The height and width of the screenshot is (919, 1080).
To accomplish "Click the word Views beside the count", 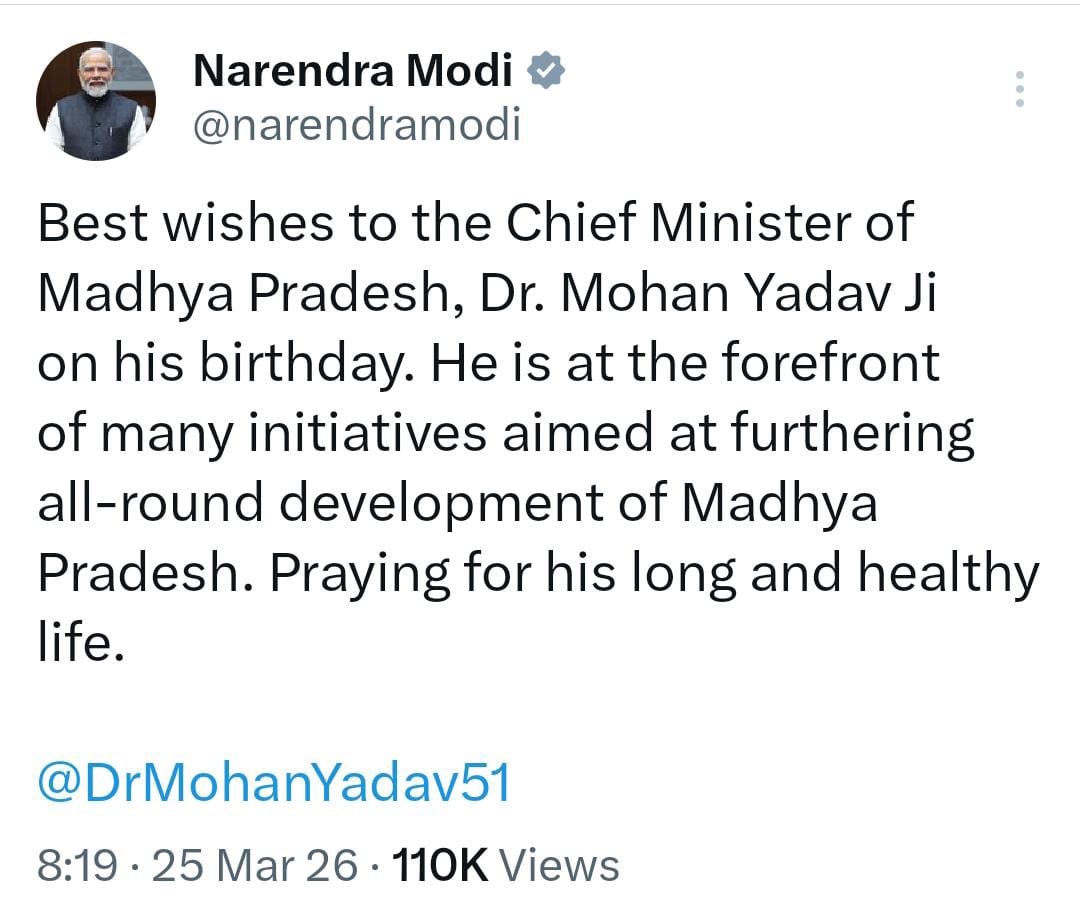I will [558, 865].
